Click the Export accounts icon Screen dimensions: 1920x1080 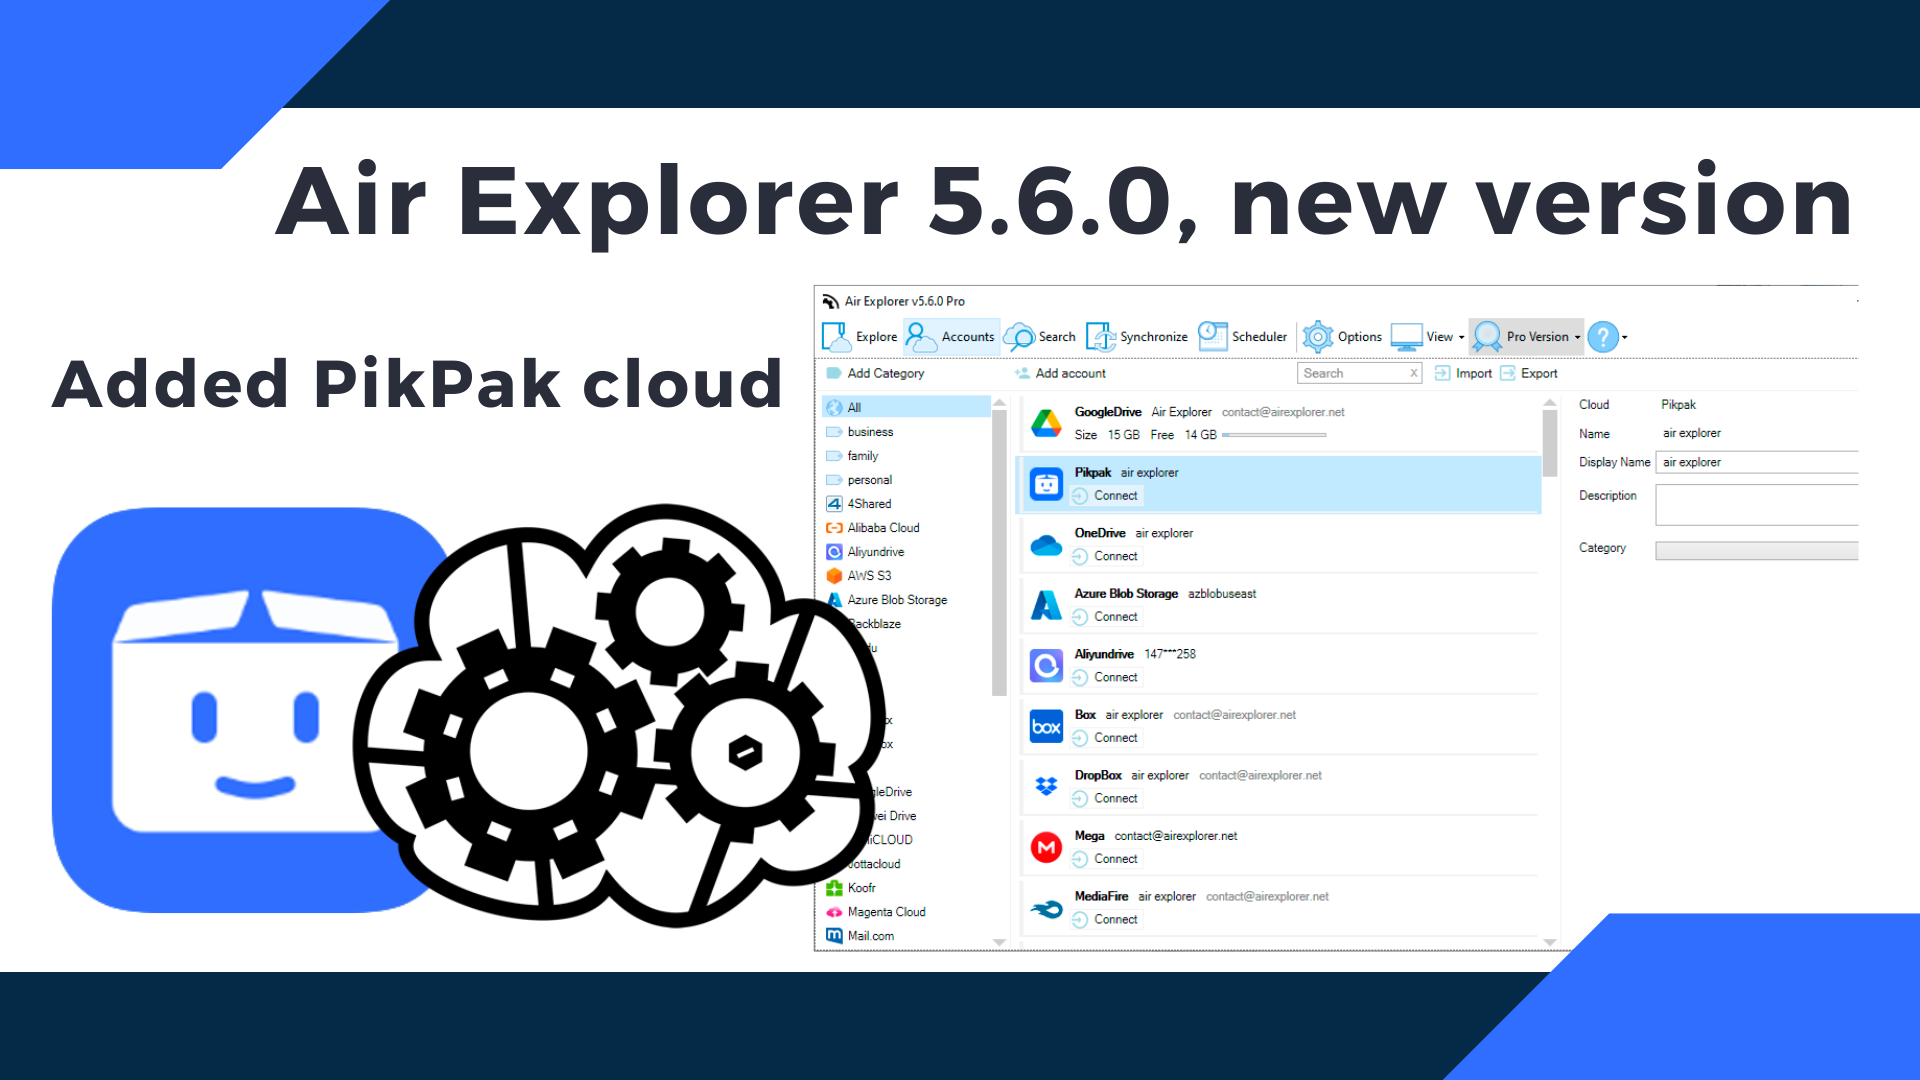1528,372
